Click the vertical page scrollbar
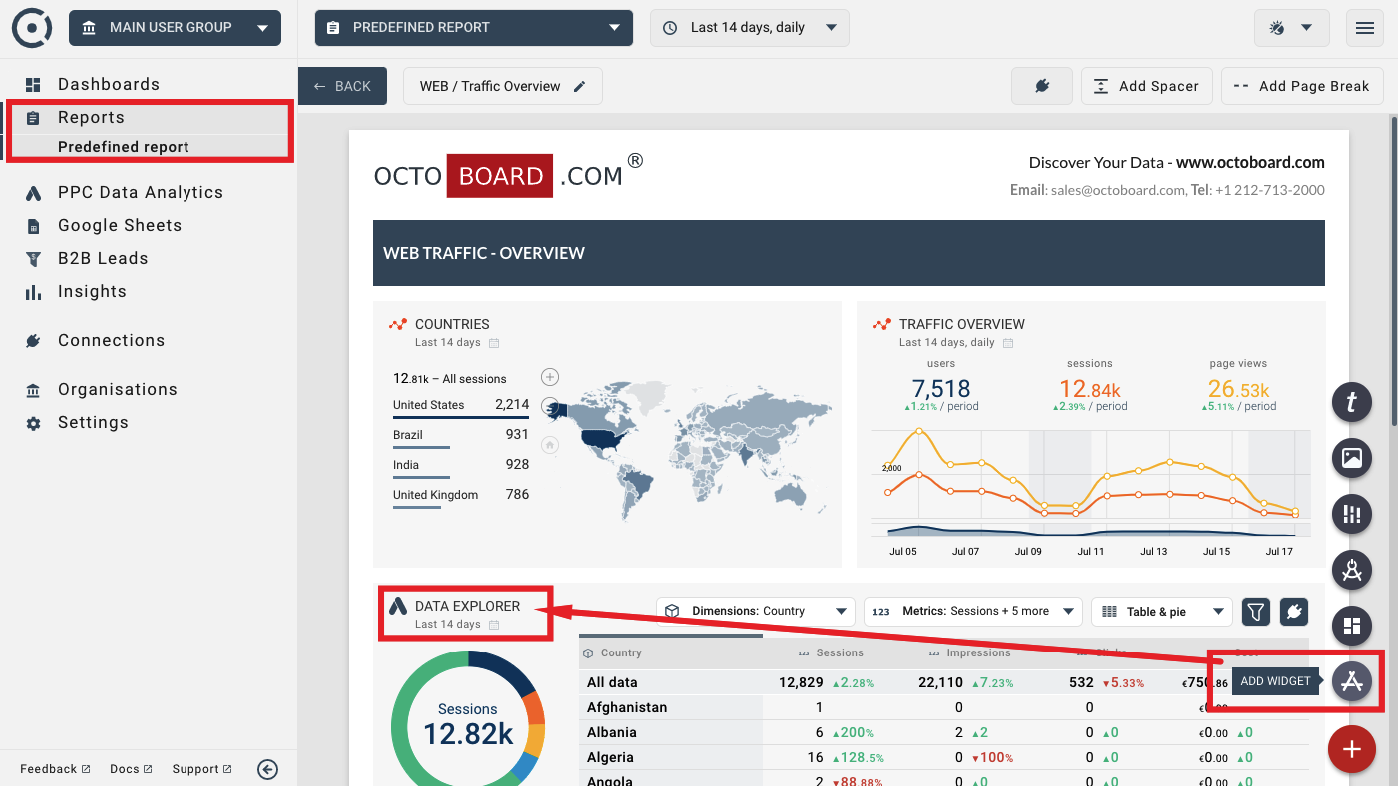The image size is (1398, 786). (1393, 270)
